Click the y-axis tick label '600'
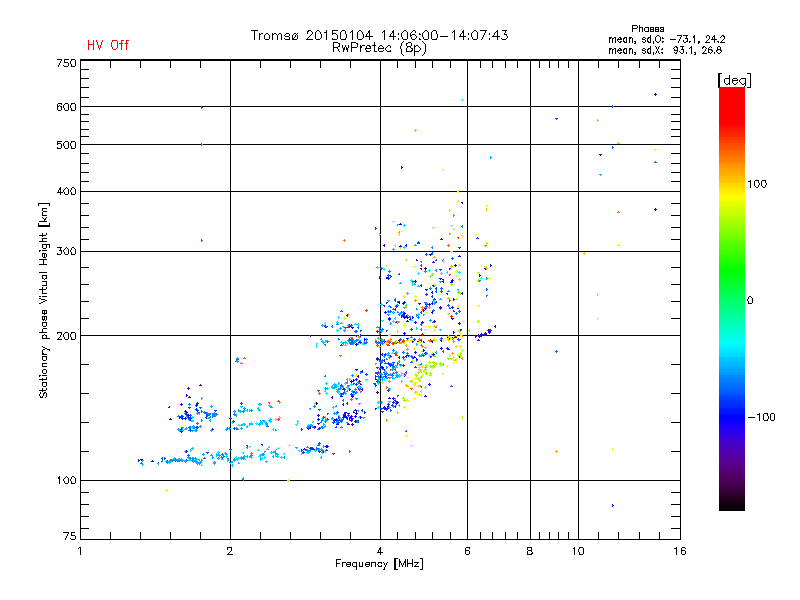This screenshot has height=600, width=800. pyautogui.click(x=66, y=107)
